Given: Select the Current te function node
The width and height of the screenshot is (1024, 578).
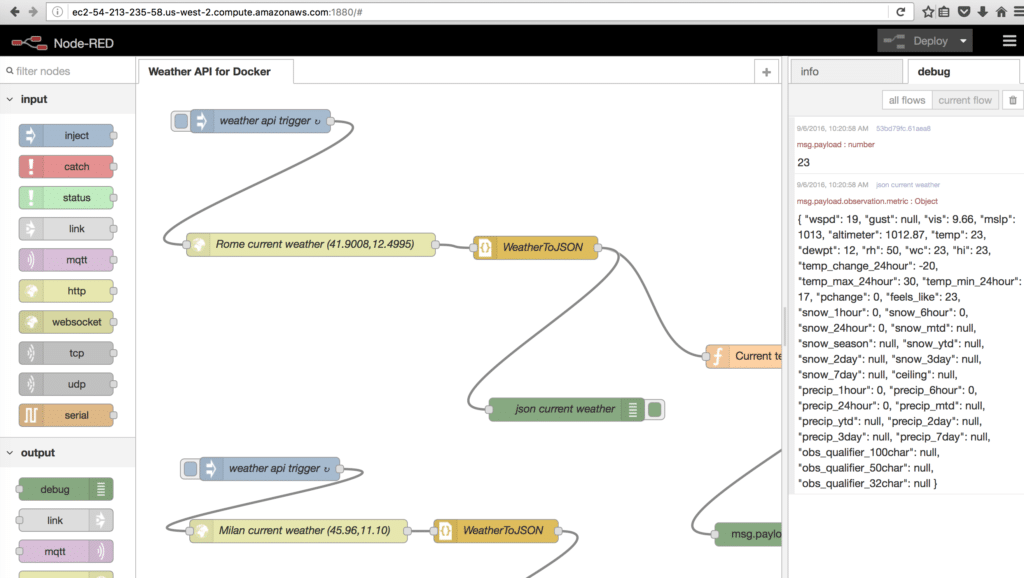Looking at the screenshot, I should point(744,357).
